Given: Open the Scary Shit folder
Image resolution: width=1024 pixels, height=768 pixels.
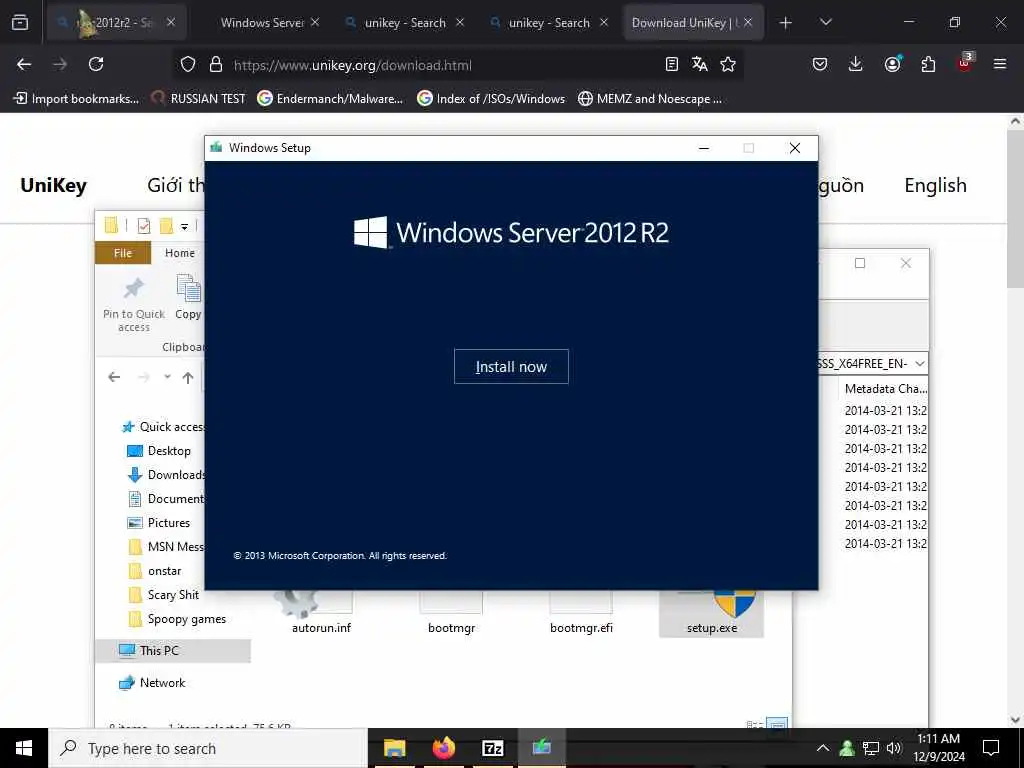Looking at the screenshot, I should pyautogui.click(x=163, y=595).
